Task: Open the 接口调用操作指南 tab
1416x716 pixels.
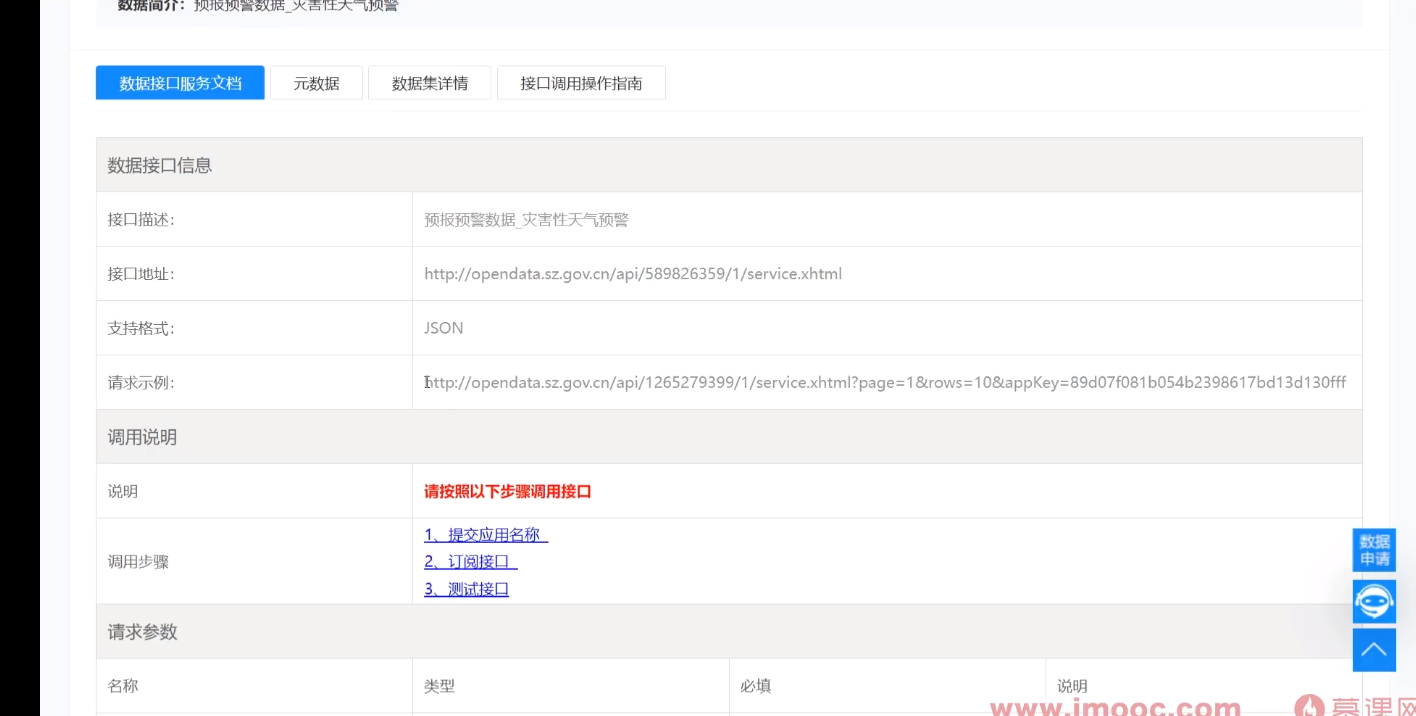Action: [x=581, y=83]
